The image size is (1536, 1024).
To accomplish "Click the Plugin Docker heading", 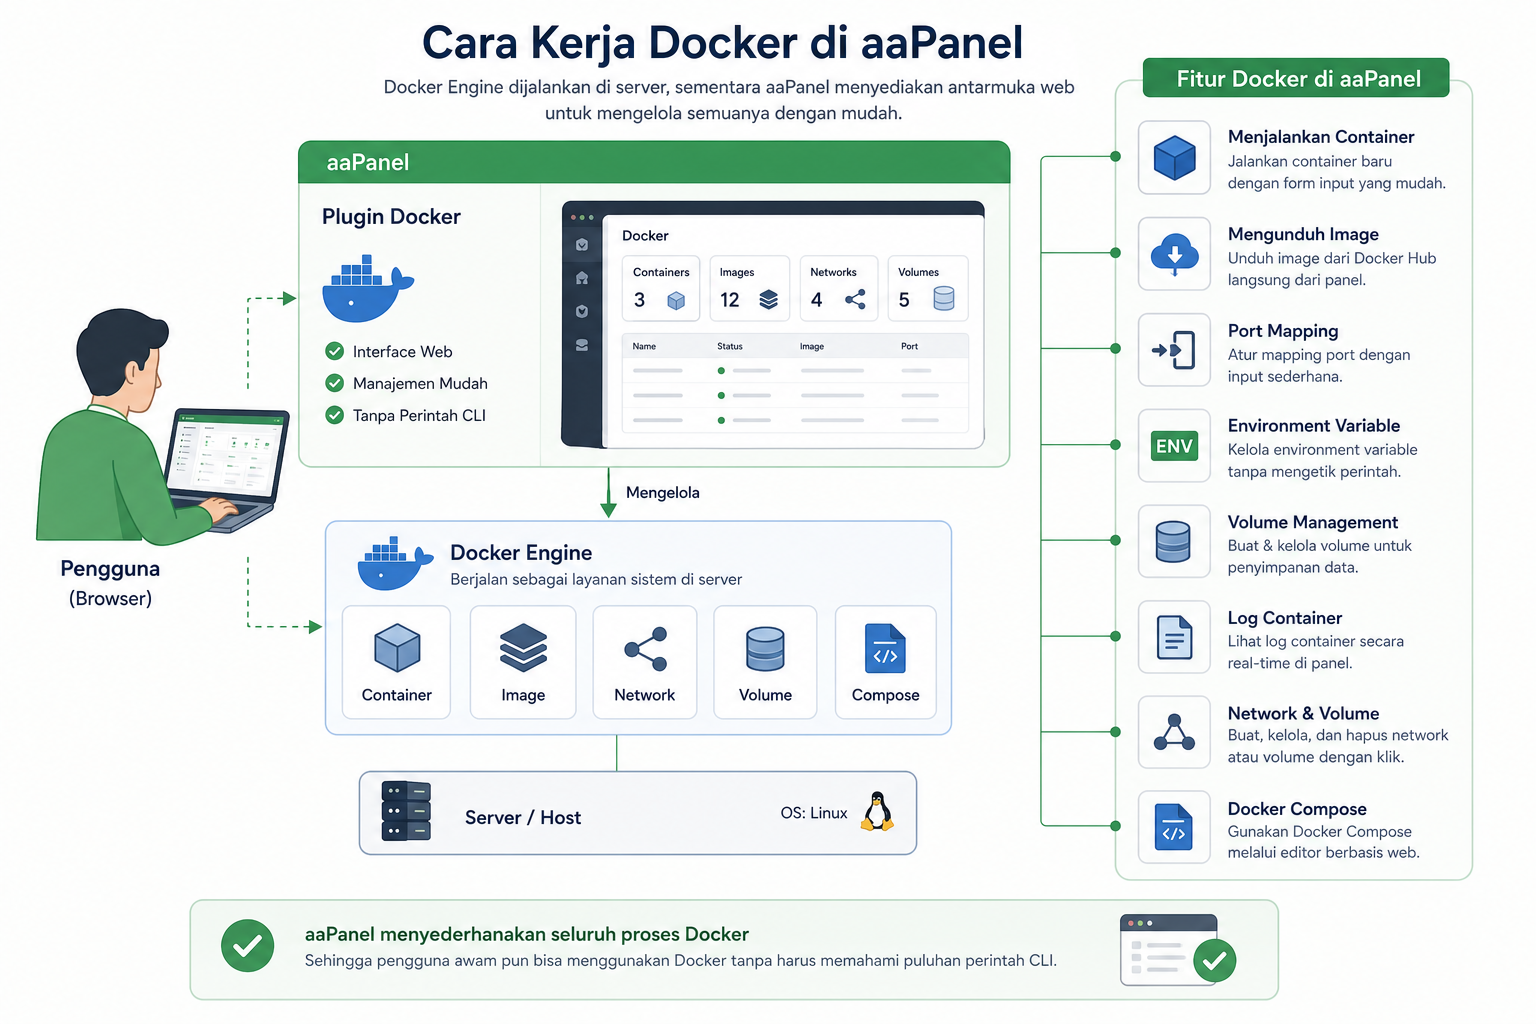I will [x=391, y=216].
